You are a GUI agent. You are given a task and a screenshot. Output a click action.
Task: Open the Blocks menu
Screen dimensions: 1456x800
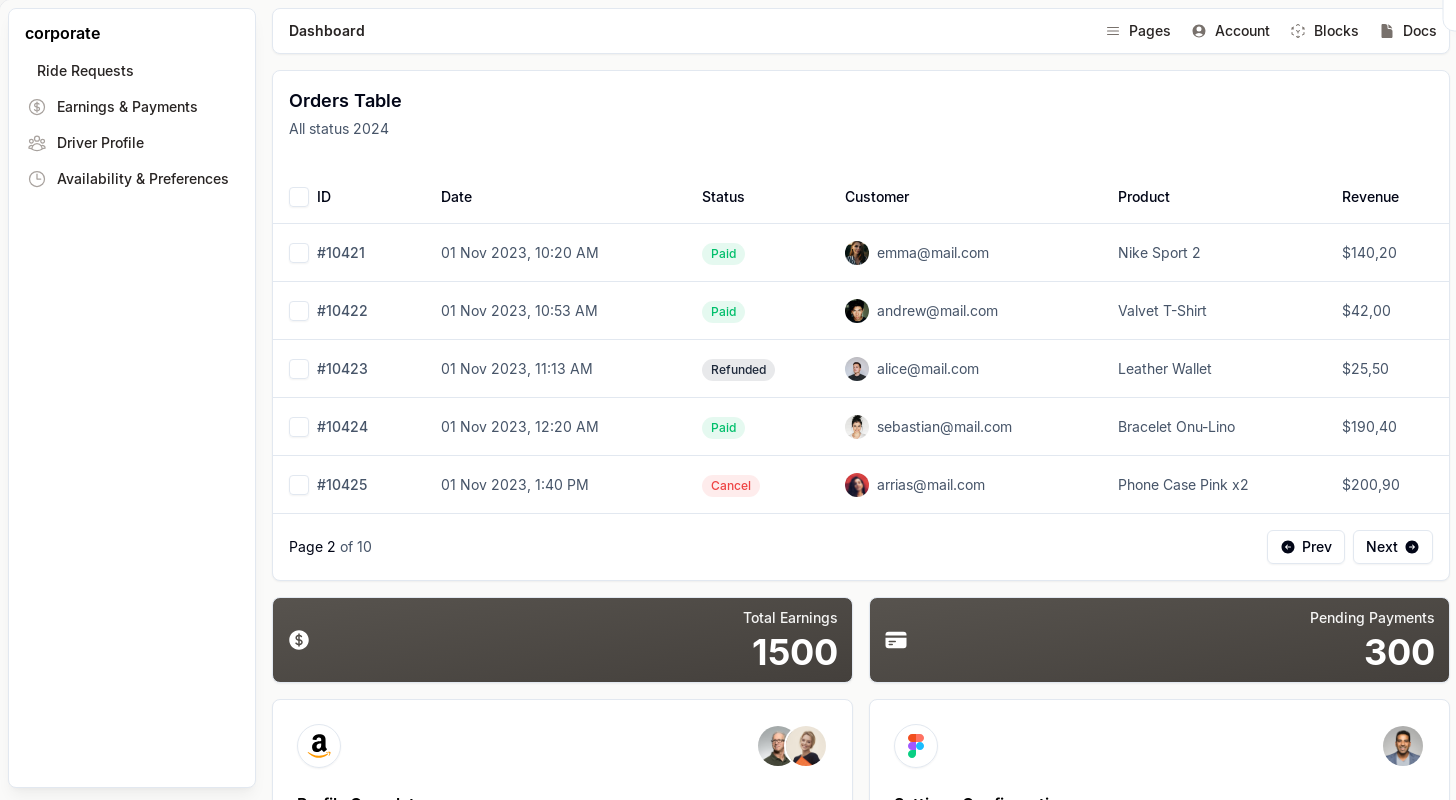[1324, 31]
